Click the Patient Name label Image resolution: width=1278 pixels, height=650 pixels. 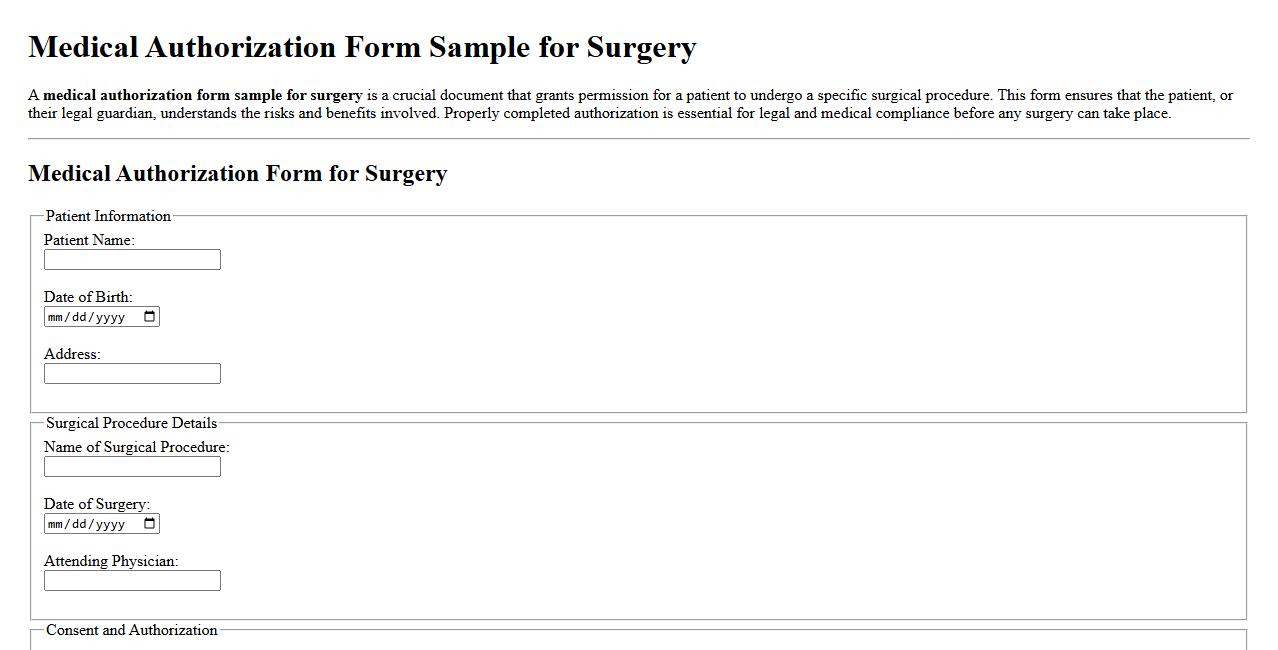(89, 240)
